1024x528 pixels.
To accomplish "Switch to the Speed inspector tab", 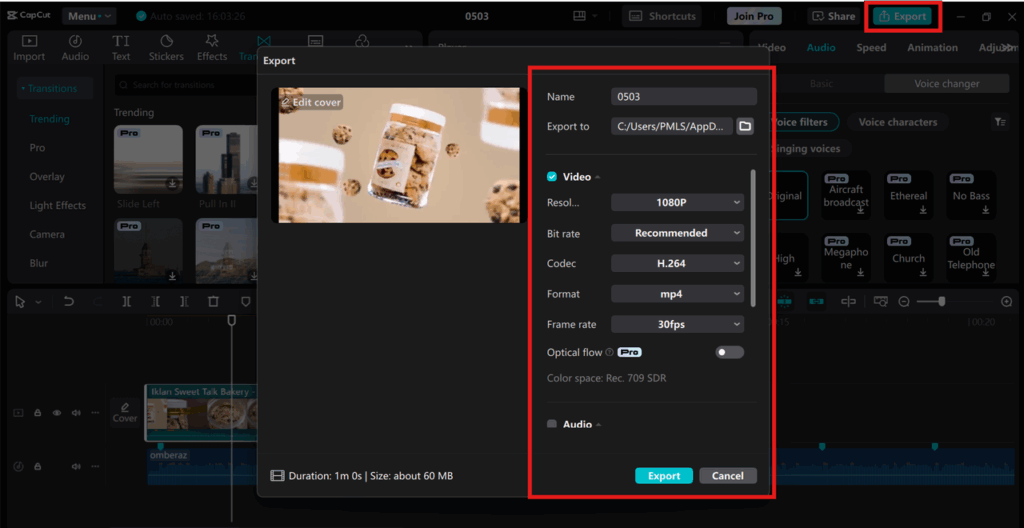I will (871, 48).
